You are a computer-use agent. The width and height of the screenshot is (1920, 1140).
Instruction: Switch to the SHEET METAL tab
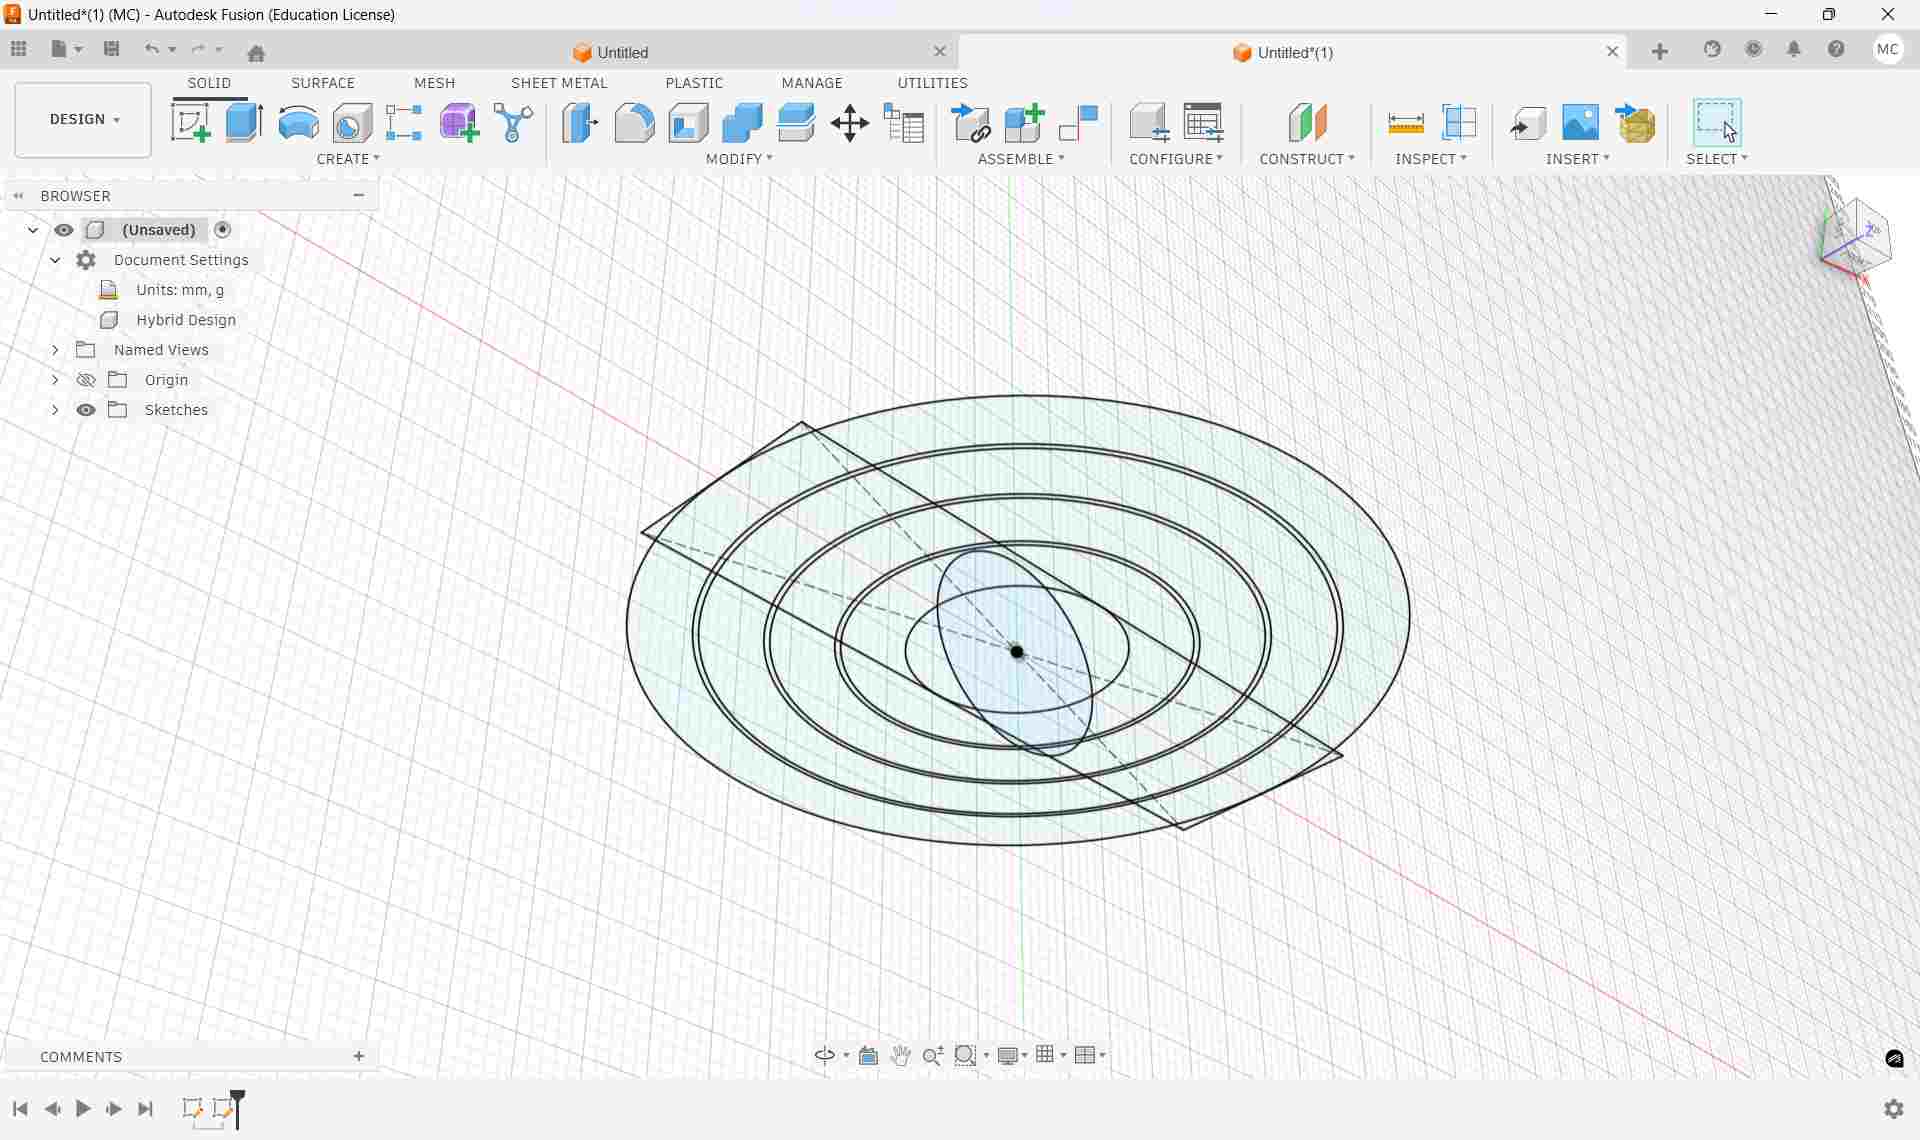click(559, 83)
